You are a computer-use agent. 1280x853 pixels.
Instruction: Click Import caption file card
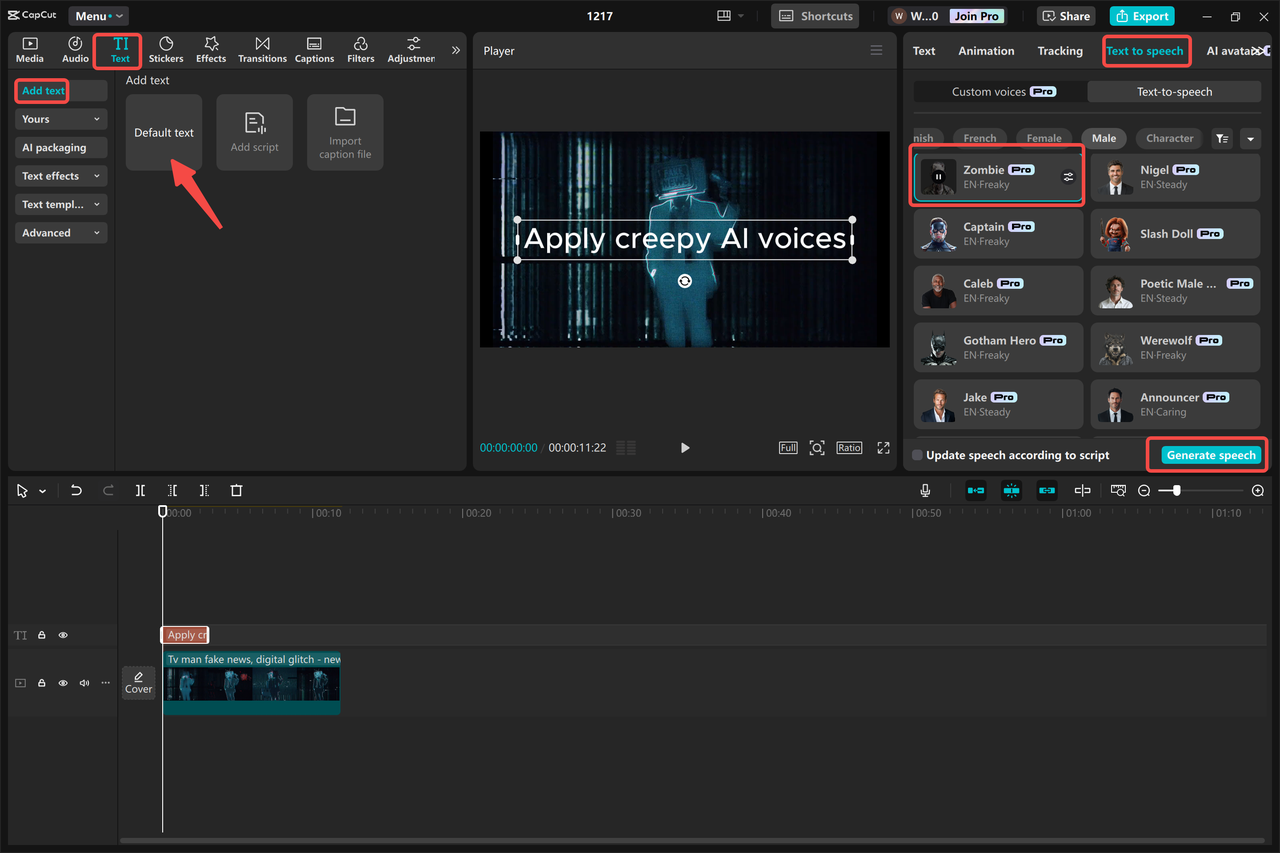pos(345,132)
